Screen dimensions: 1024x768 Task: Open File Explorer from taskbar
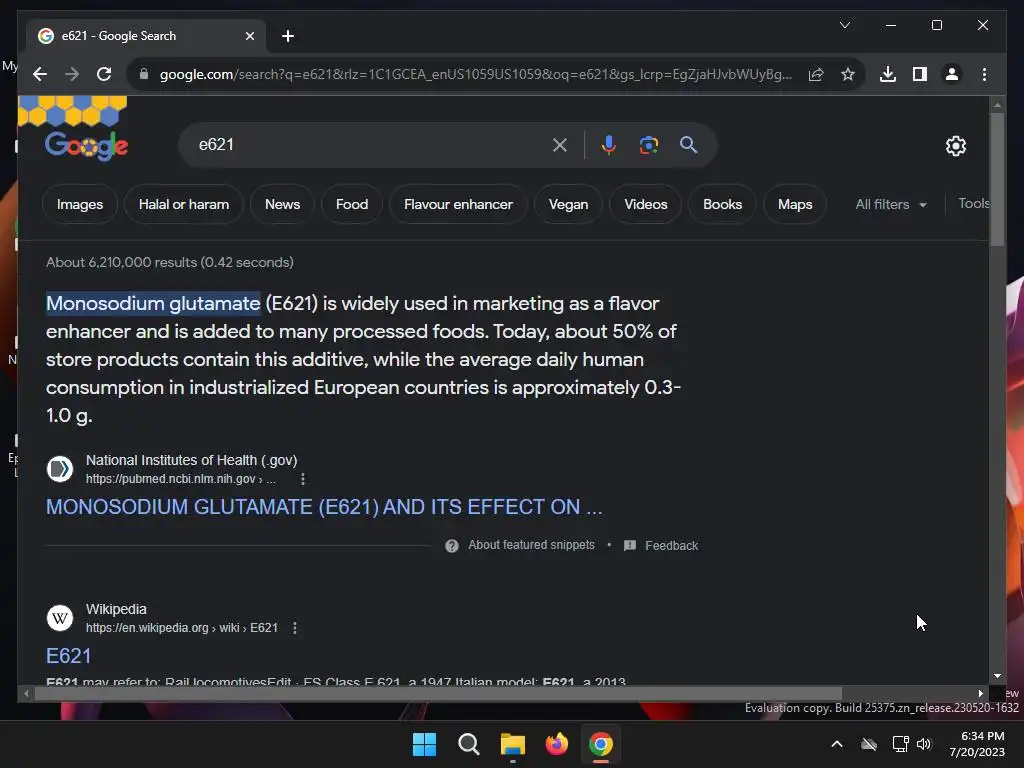(513, 744)
